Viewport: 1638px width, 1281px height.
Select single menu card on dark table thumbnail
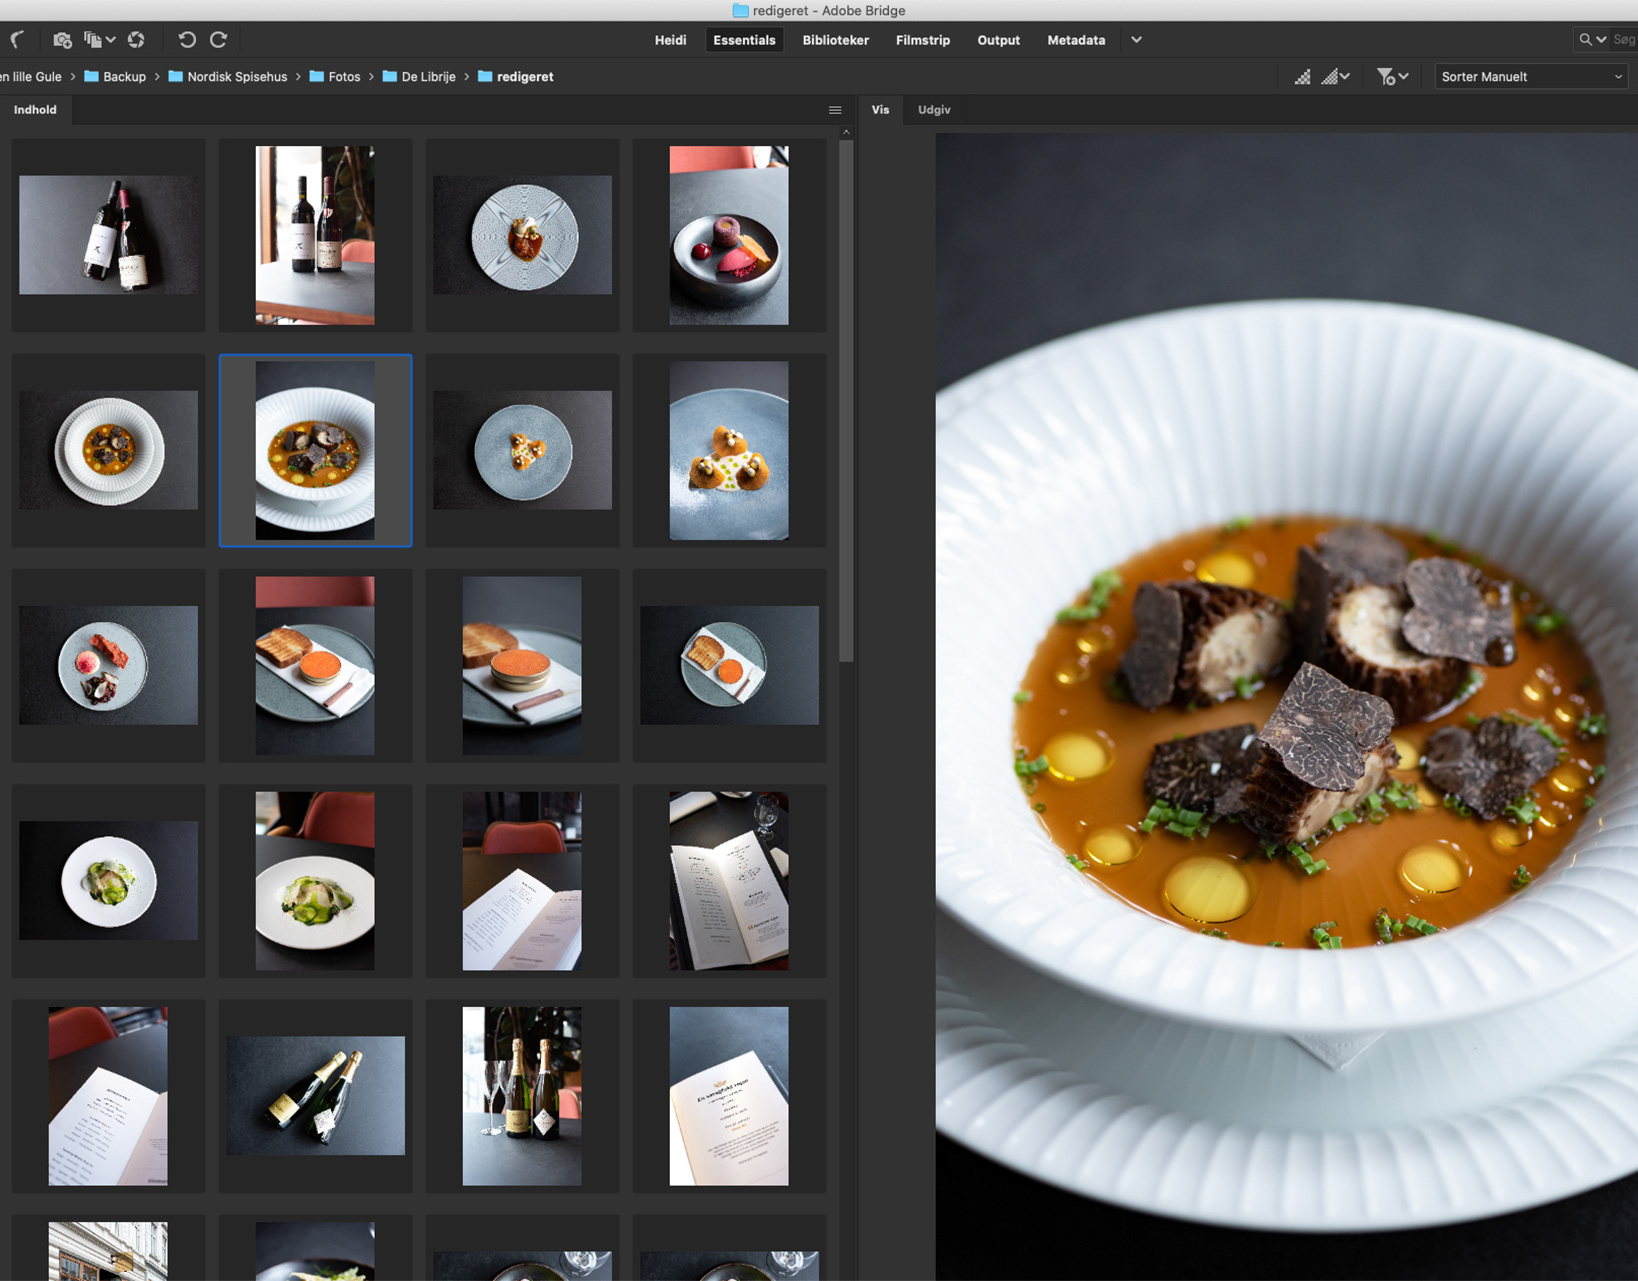(729, 1095)
